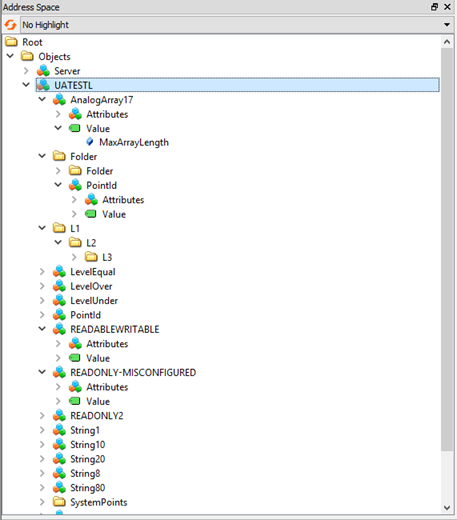The image size is (457, 520).
Task: Click the orange refresh address space icon
Action: [10, 25]
